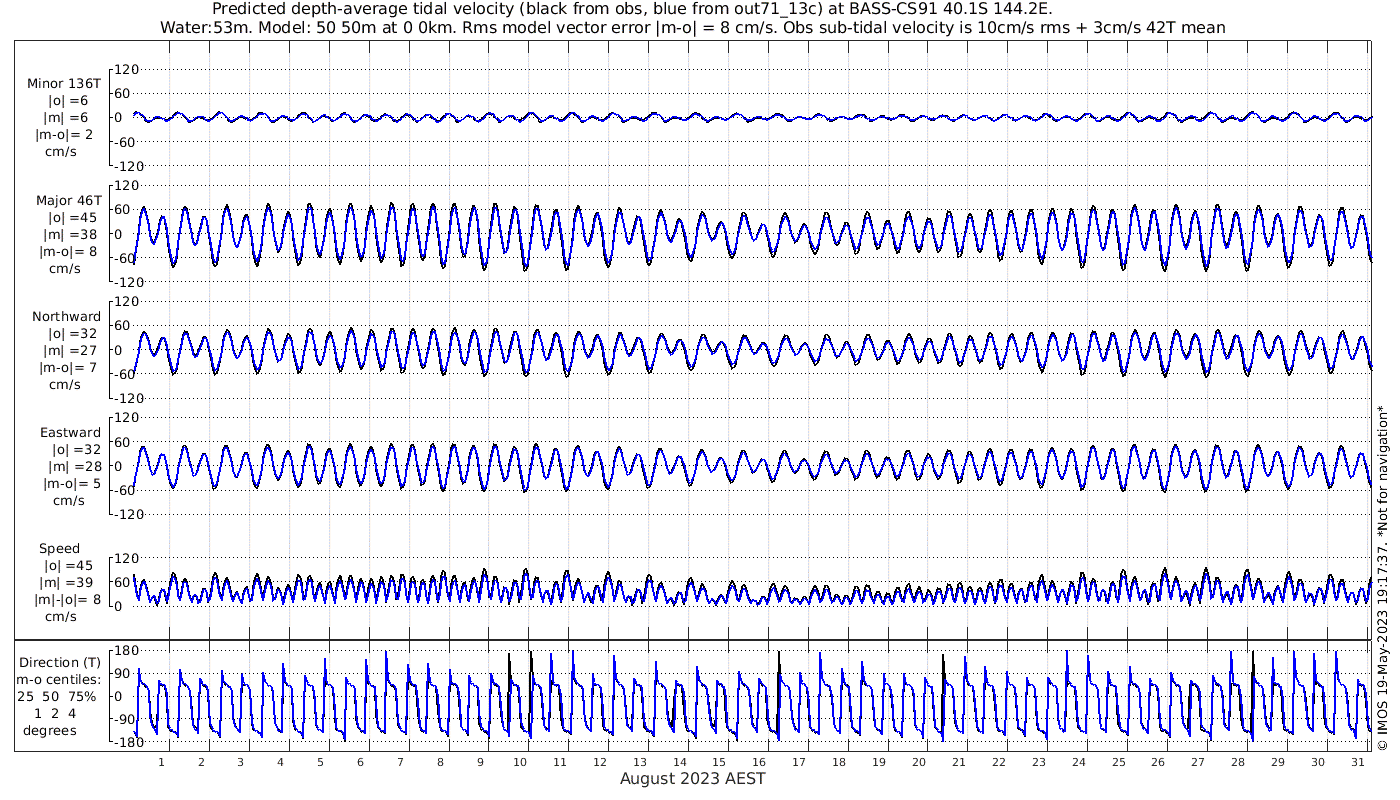Image resolution: width=1400 pixels, height=800 pixels.
Task: Click day '5' on the date axis
Action: click(x=320, y=762)
